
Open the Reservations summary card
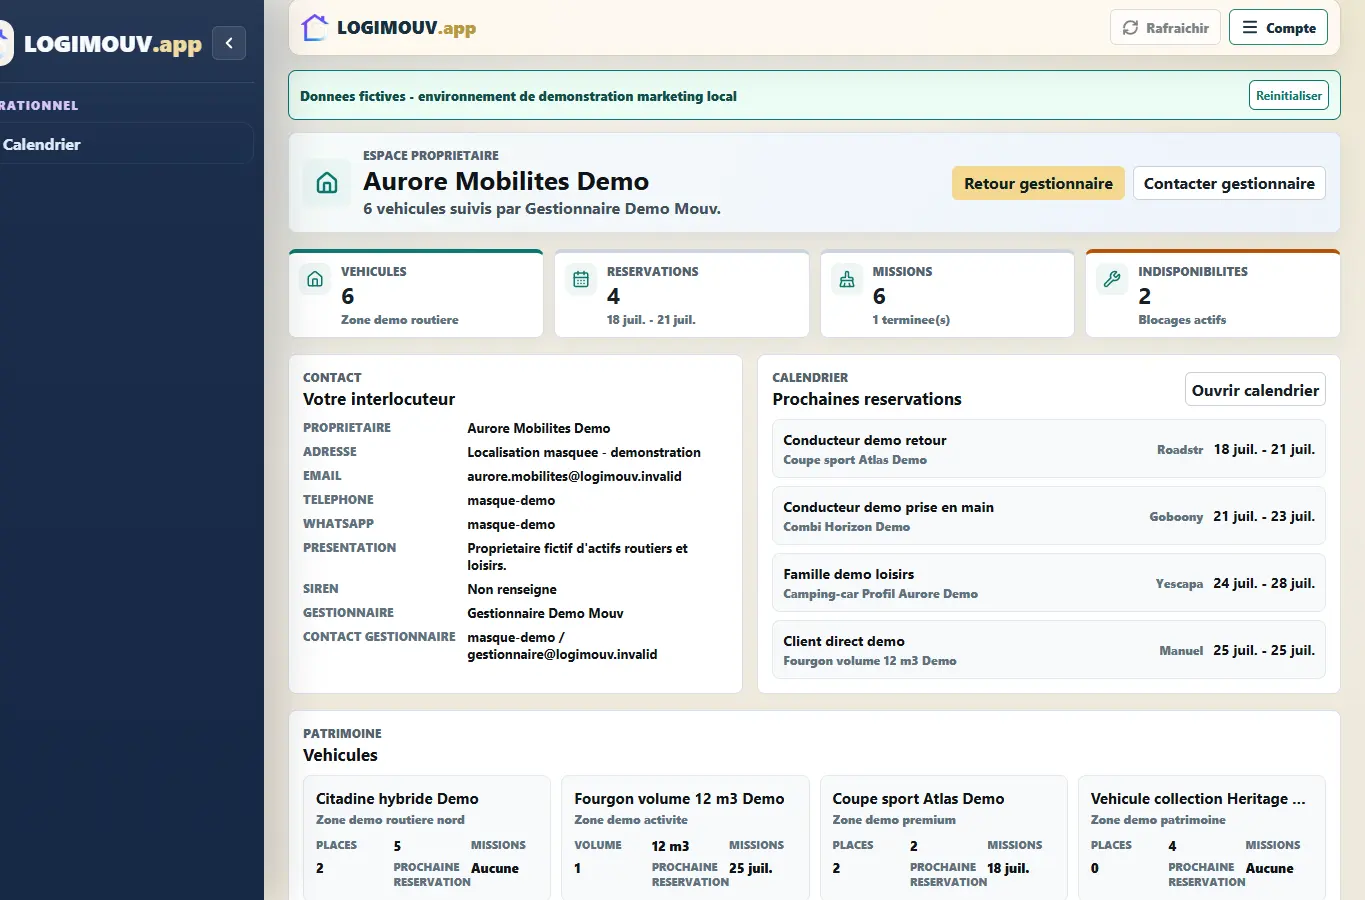pyautogui.click(x=682, y=294)
